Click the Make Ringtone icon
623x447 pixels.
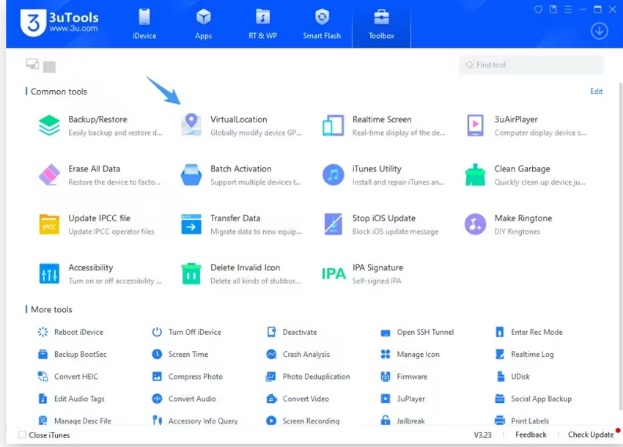pyautogui.click(x=475, y=224)
